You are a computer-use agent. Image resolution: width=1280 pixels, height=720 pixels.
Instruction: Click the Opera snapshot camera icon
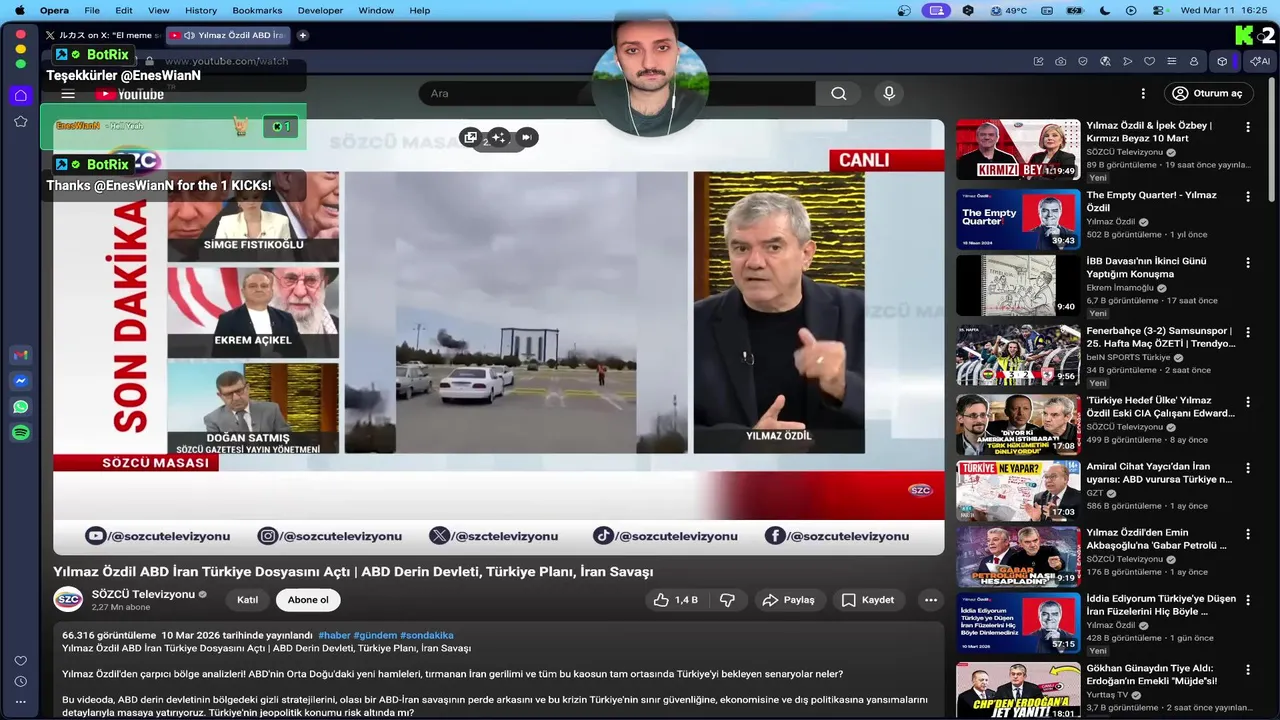coord(1060,61)
